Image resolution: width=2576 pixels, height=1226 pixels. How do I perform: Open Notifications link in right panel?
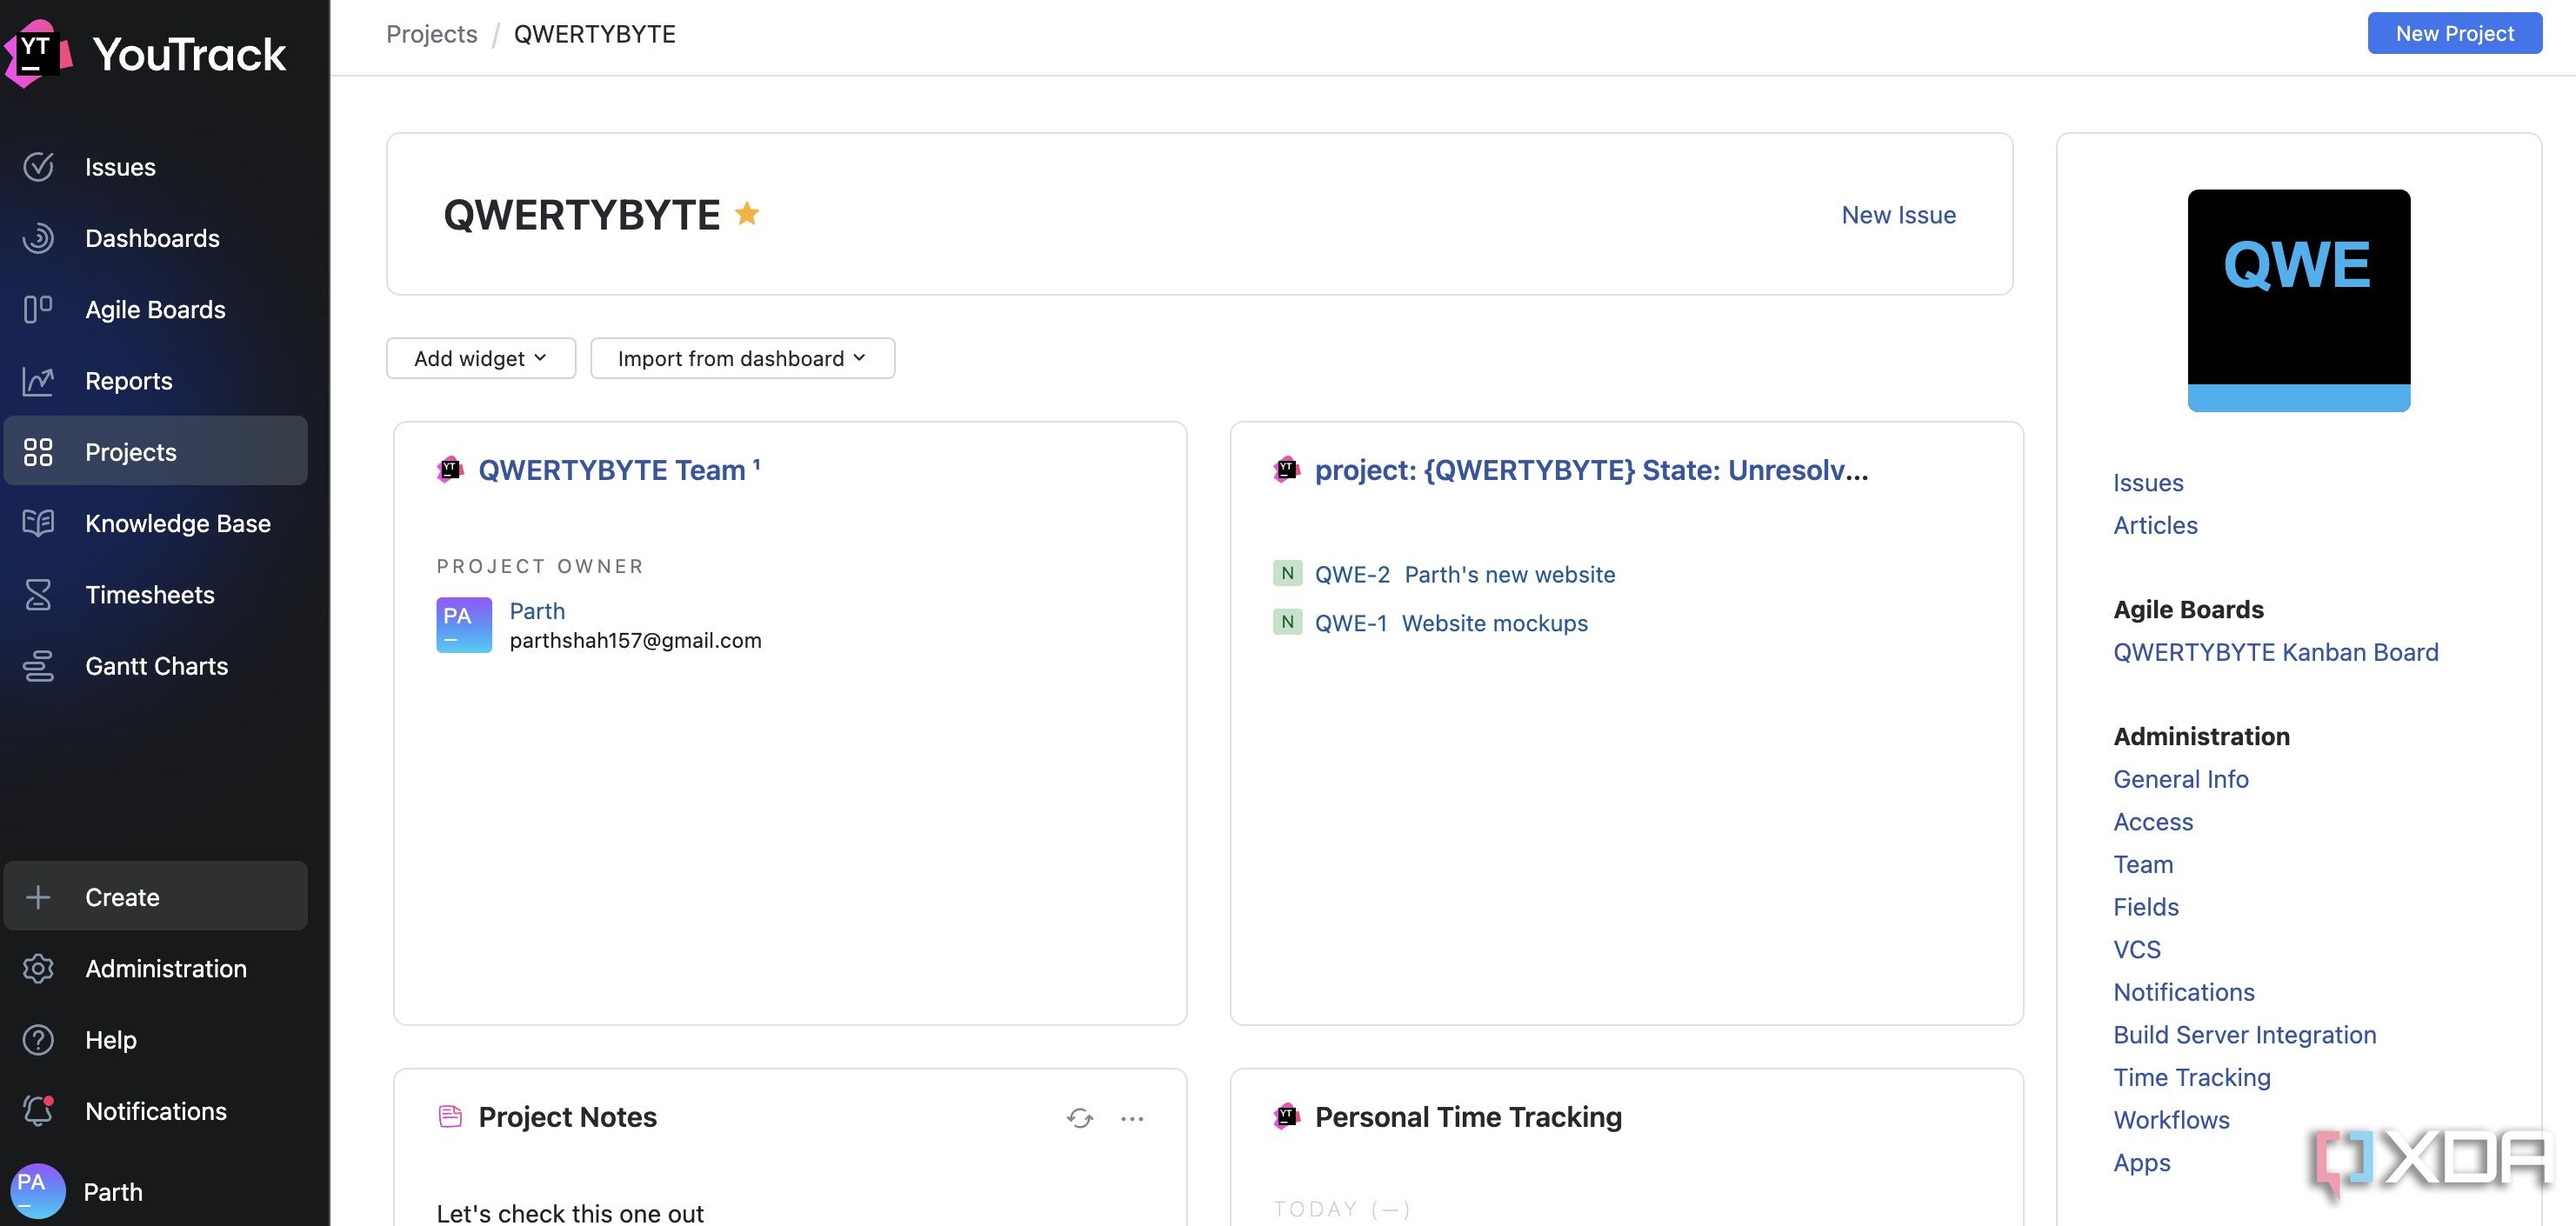point(2184,992)
